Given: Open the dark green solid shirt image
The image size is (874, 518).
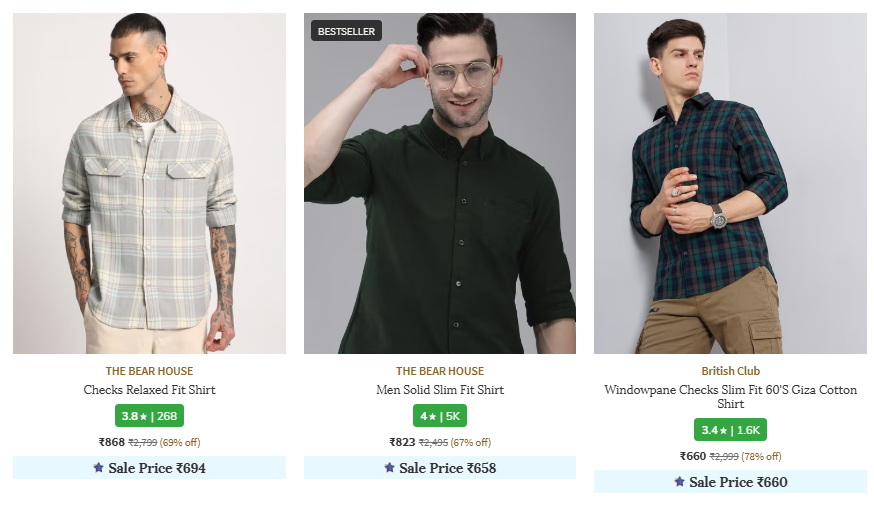Looking at the screenshot, I should pyautogui.click(x=440, y=184).
